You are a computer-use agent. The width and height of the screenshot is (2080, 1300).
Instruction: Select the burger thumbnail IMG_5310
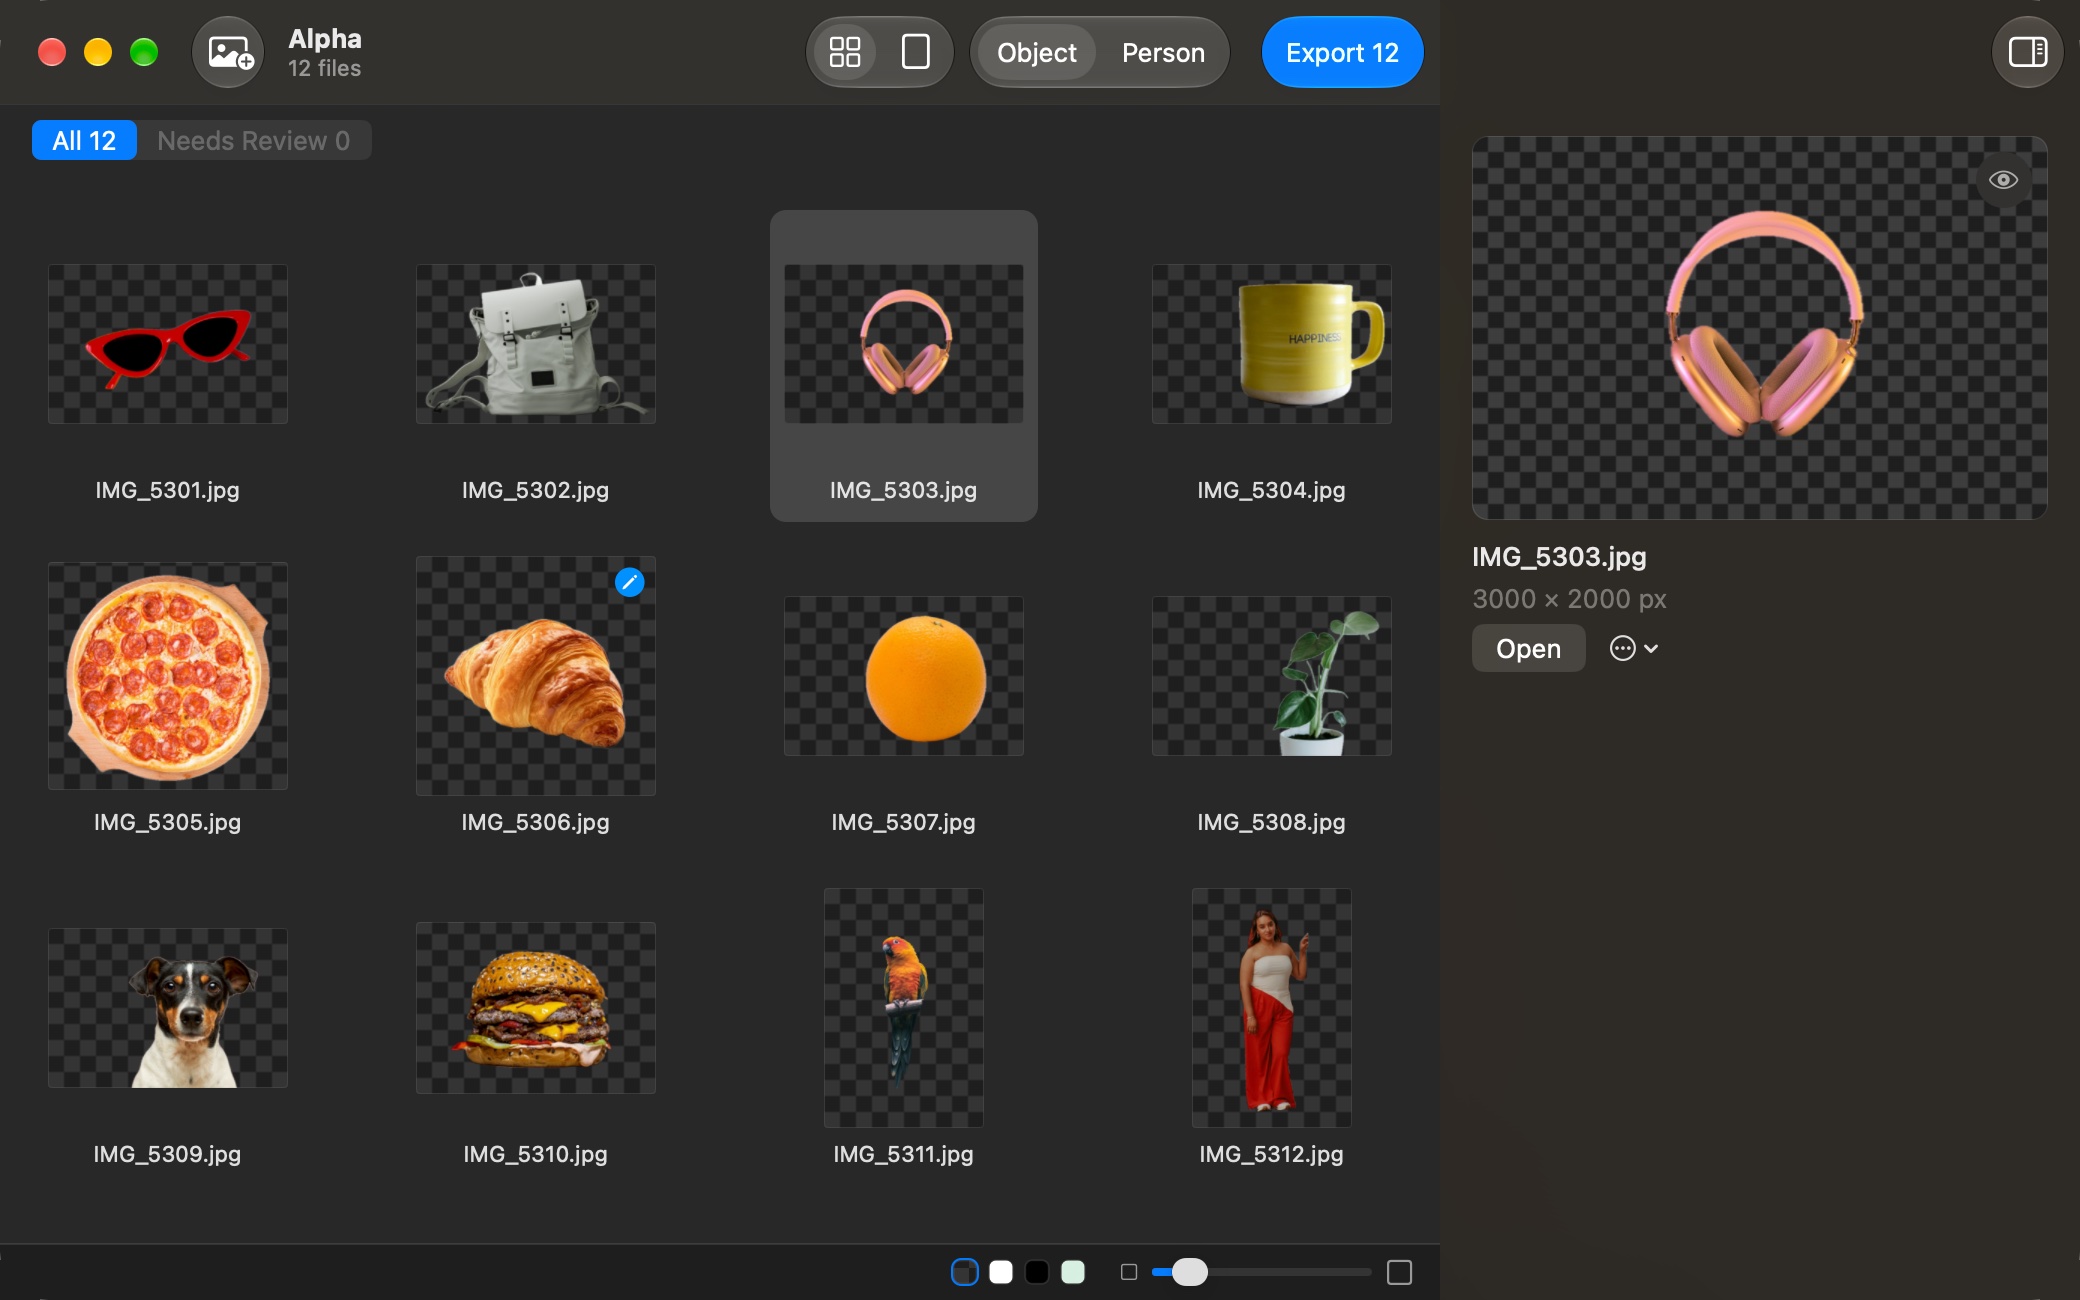coord(536,1008)
